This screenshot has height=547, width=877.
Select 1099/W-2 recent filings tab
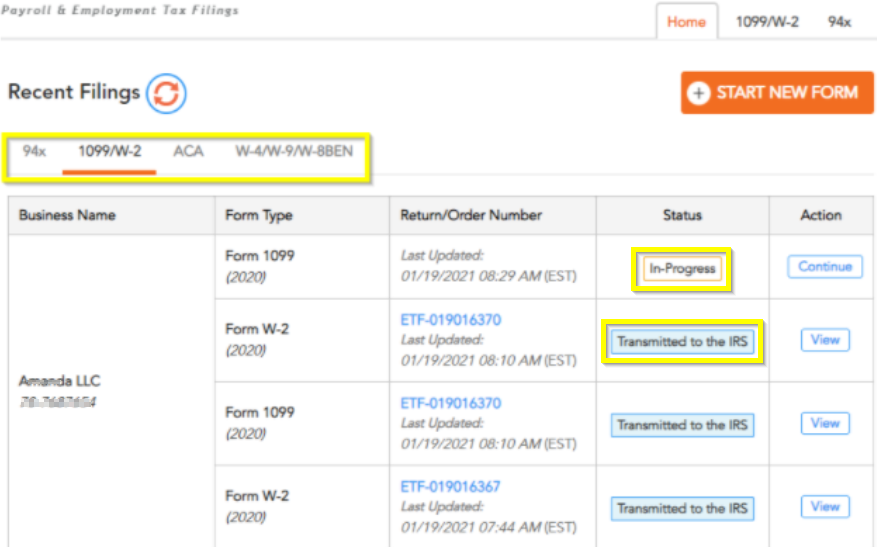110,151
